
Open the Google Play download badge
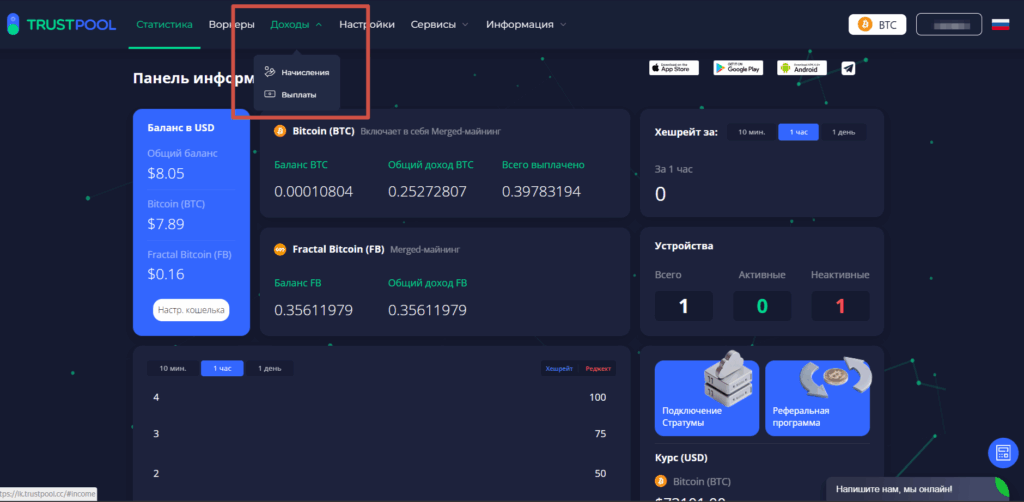click(x=737, y=68)
